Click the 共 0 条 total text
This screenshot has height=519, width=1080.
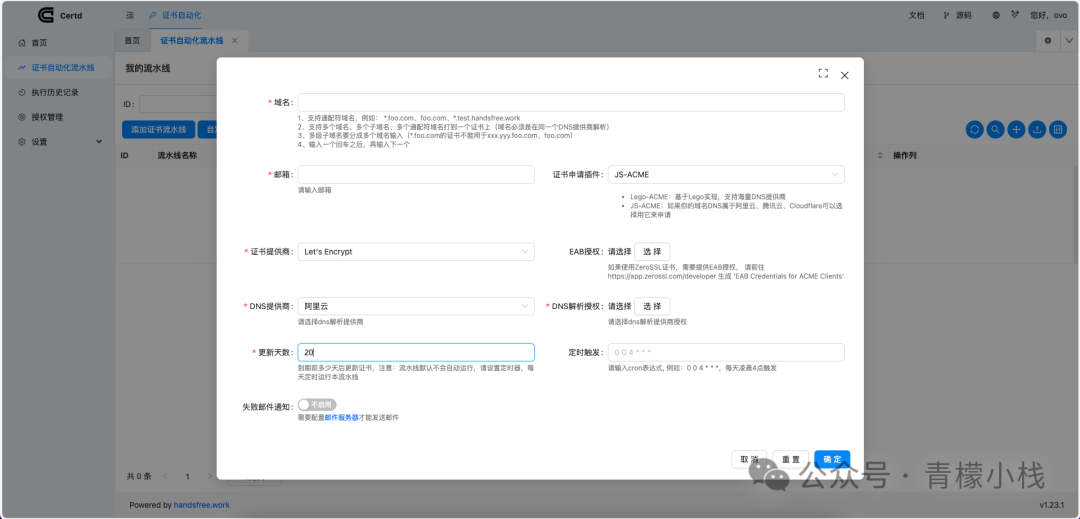(x=138, y=476)
